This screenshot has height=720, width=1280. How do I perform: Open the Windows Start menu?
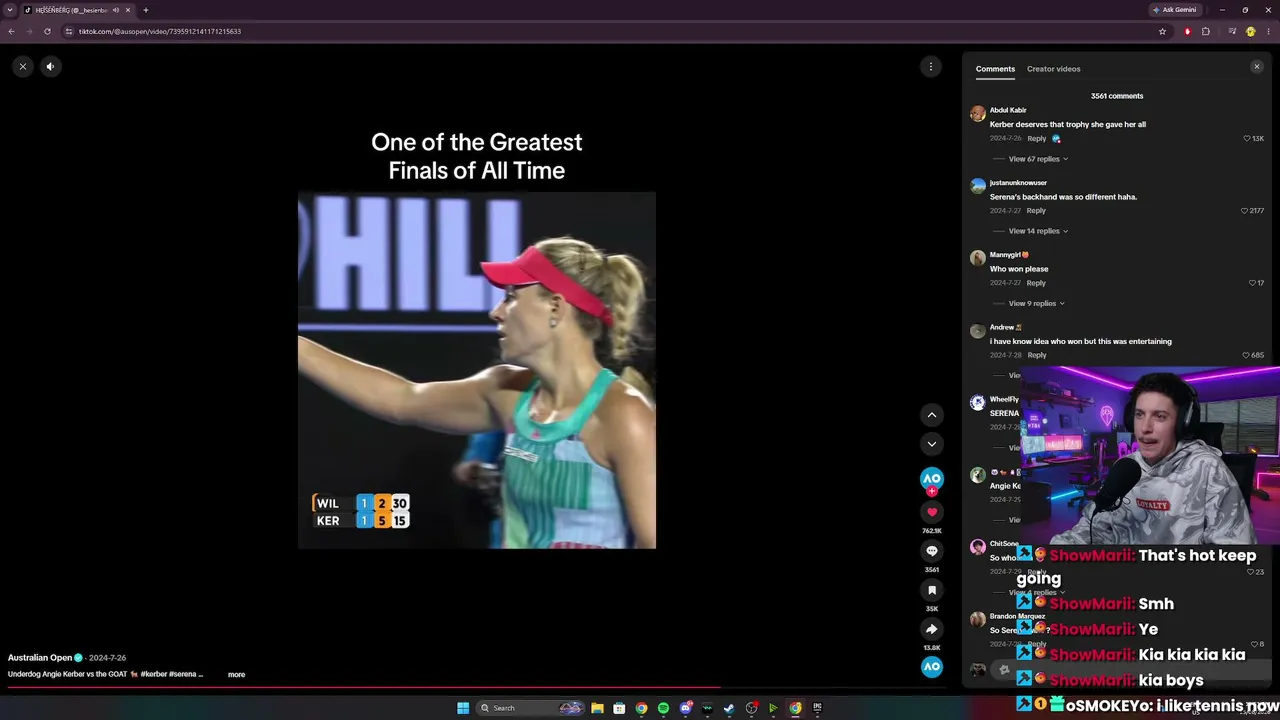coord(463,708)
